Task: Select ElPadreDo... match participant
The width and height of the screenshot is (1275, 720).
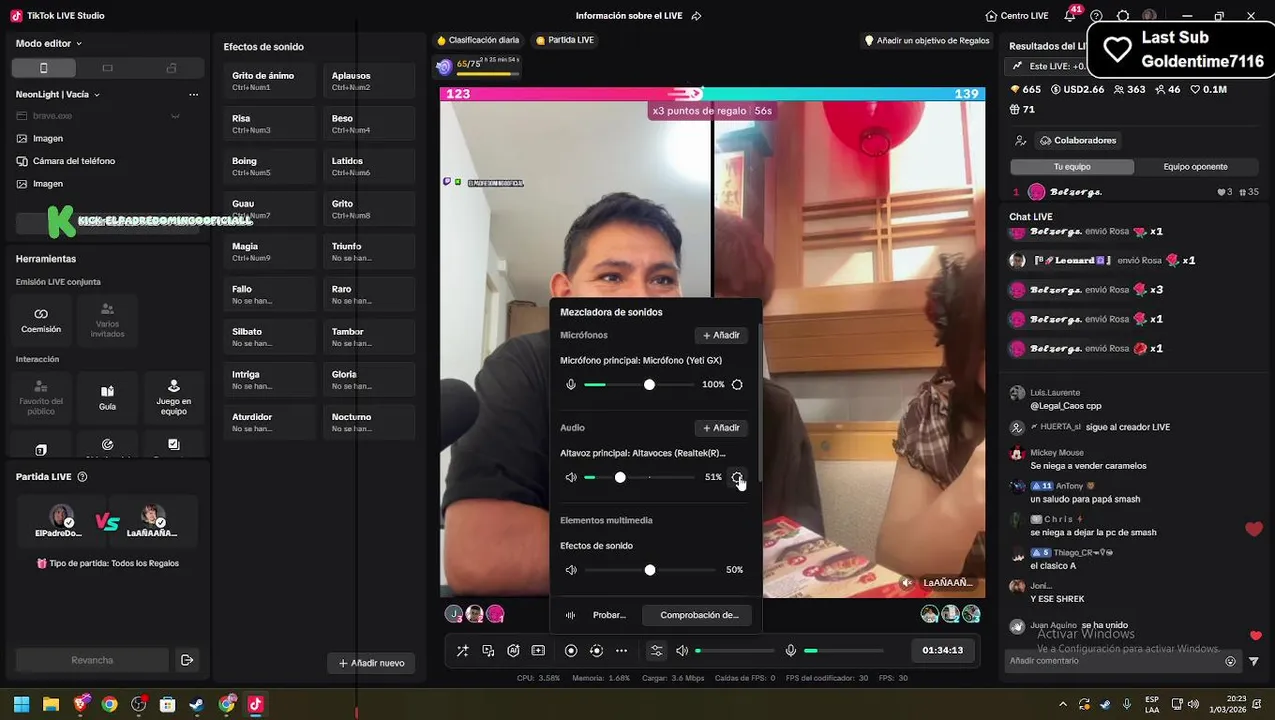Action: pos(60,521)
